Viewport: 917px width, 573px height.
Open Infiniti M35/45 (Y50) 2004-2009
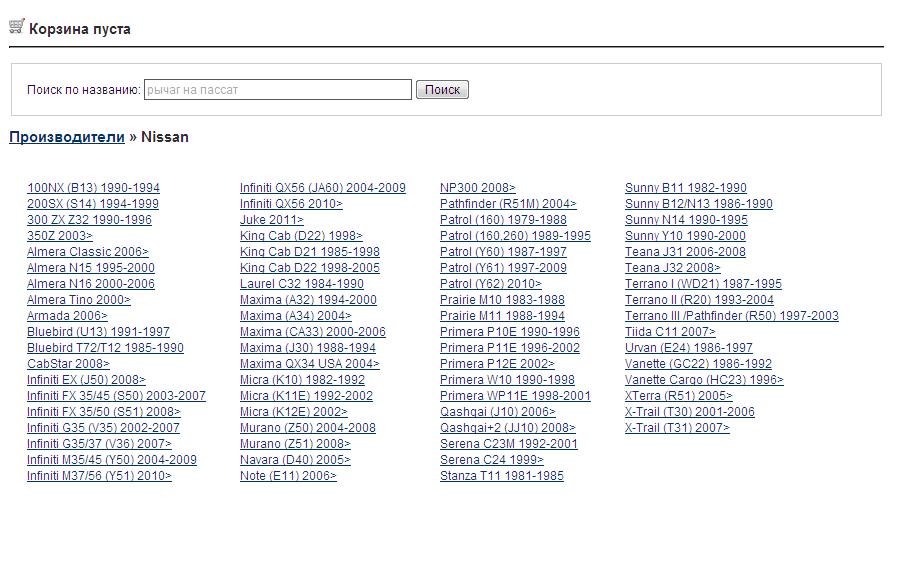click(112, 460)
